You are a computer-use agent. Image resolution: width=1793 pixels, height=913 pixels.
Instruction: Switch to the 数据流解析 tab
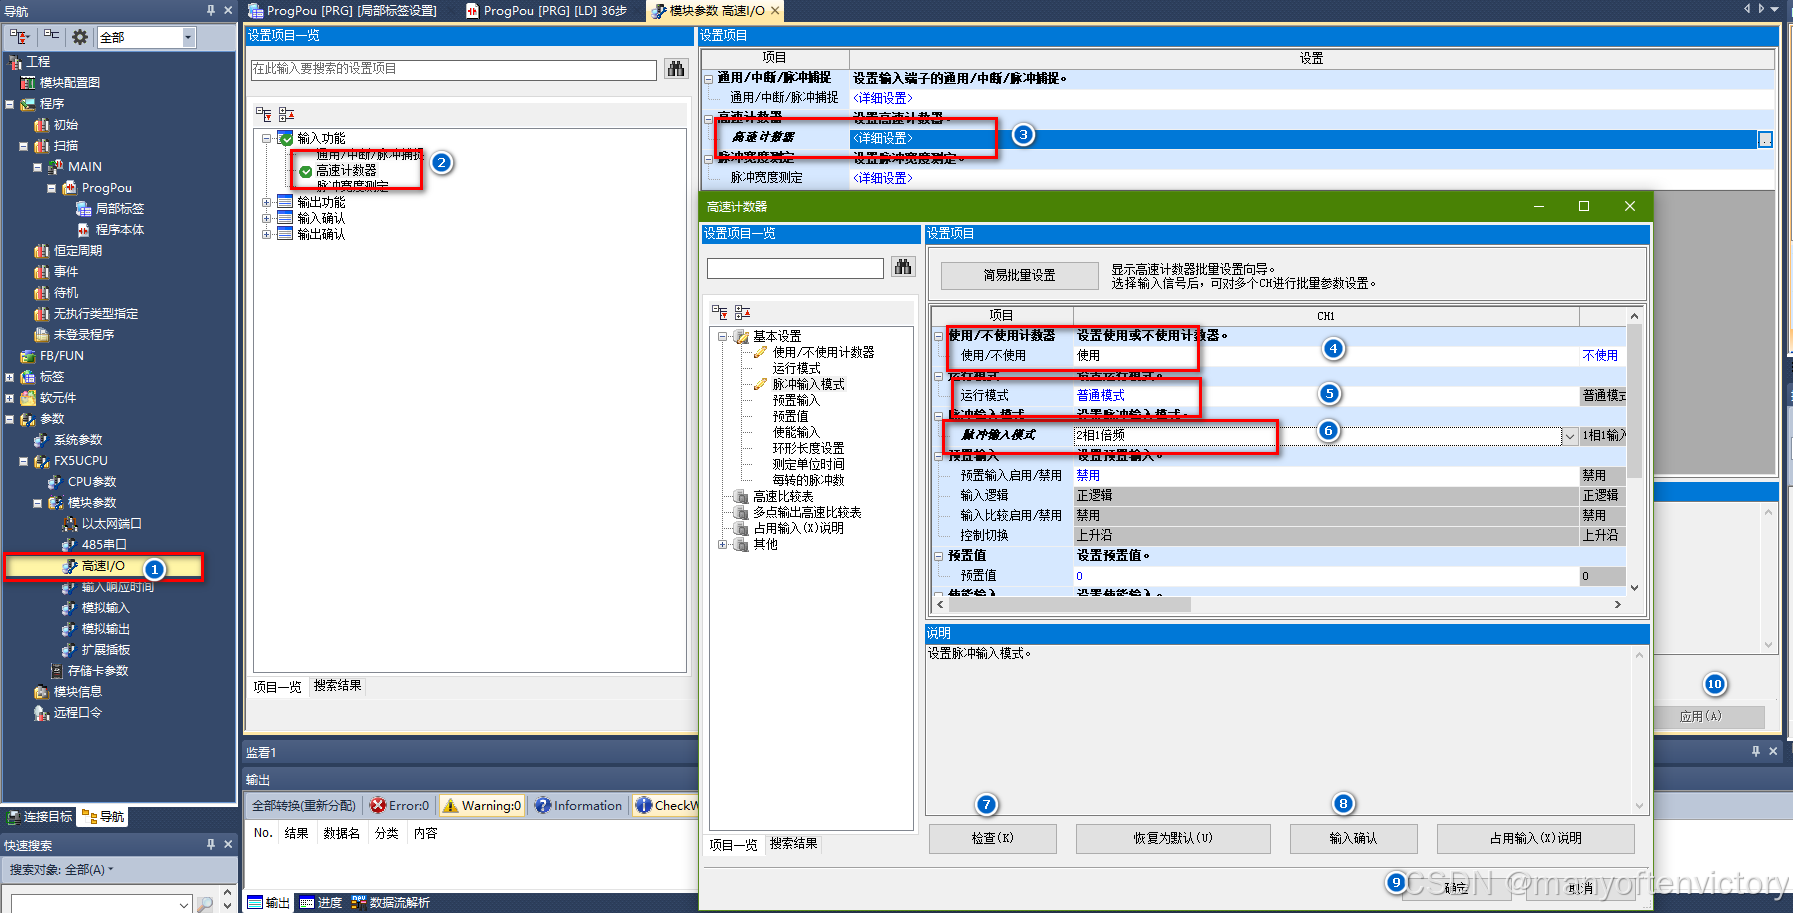391,903
